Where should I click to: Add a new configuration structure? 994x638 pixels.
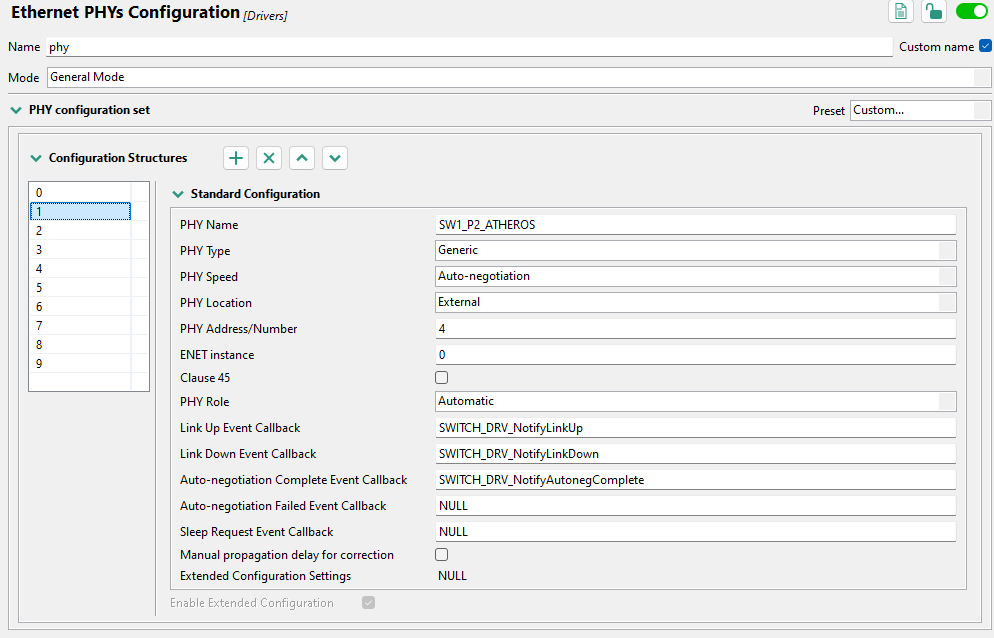[235, 157]
